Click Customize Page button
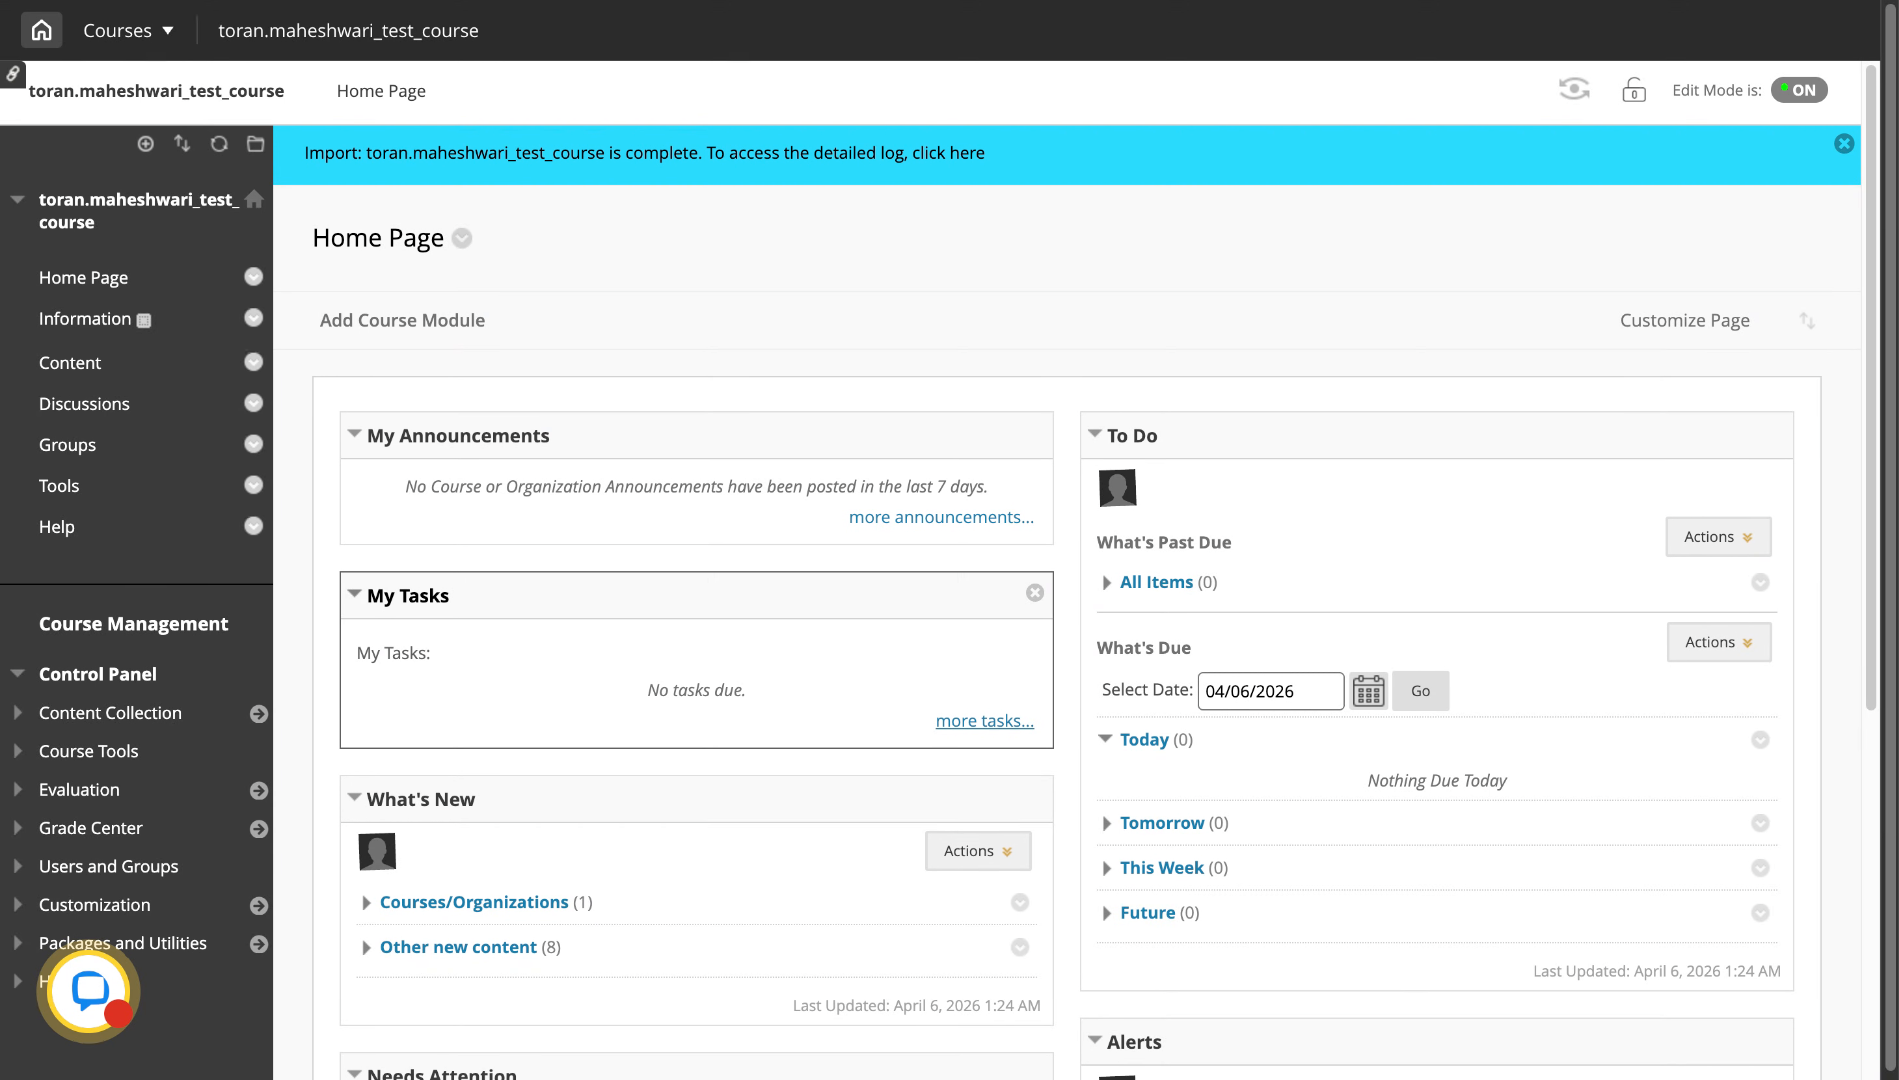Screen dimensions: 1899x1080 tap(1685, 320)
